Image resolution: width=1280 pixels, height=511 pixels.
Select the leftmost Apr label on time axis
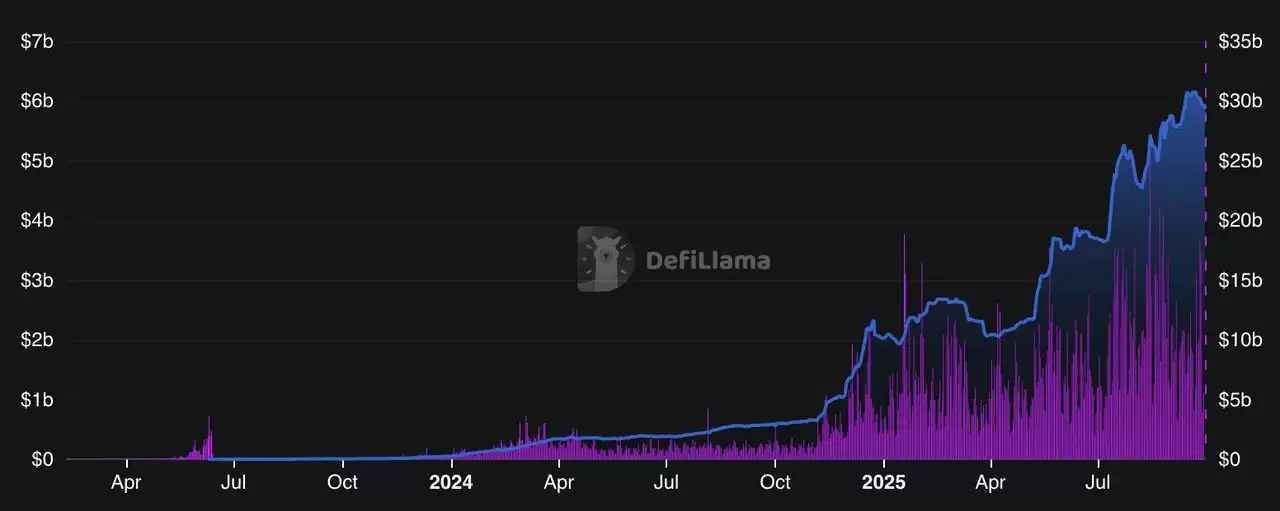(x=127, y=482)
